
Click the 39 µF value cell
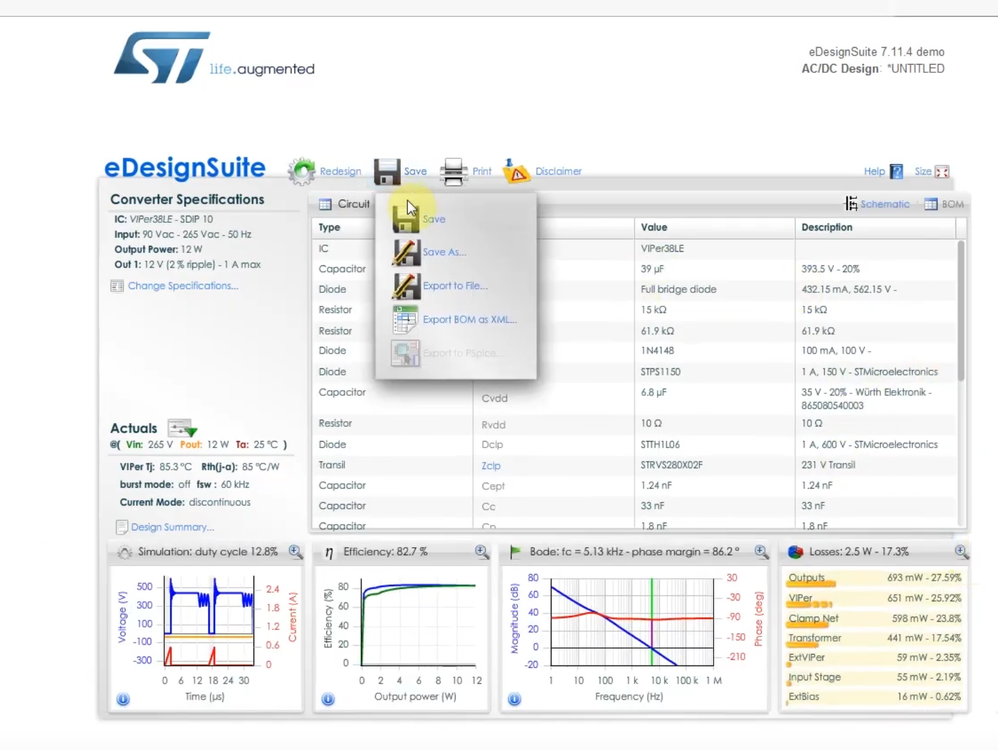(714, 269)
